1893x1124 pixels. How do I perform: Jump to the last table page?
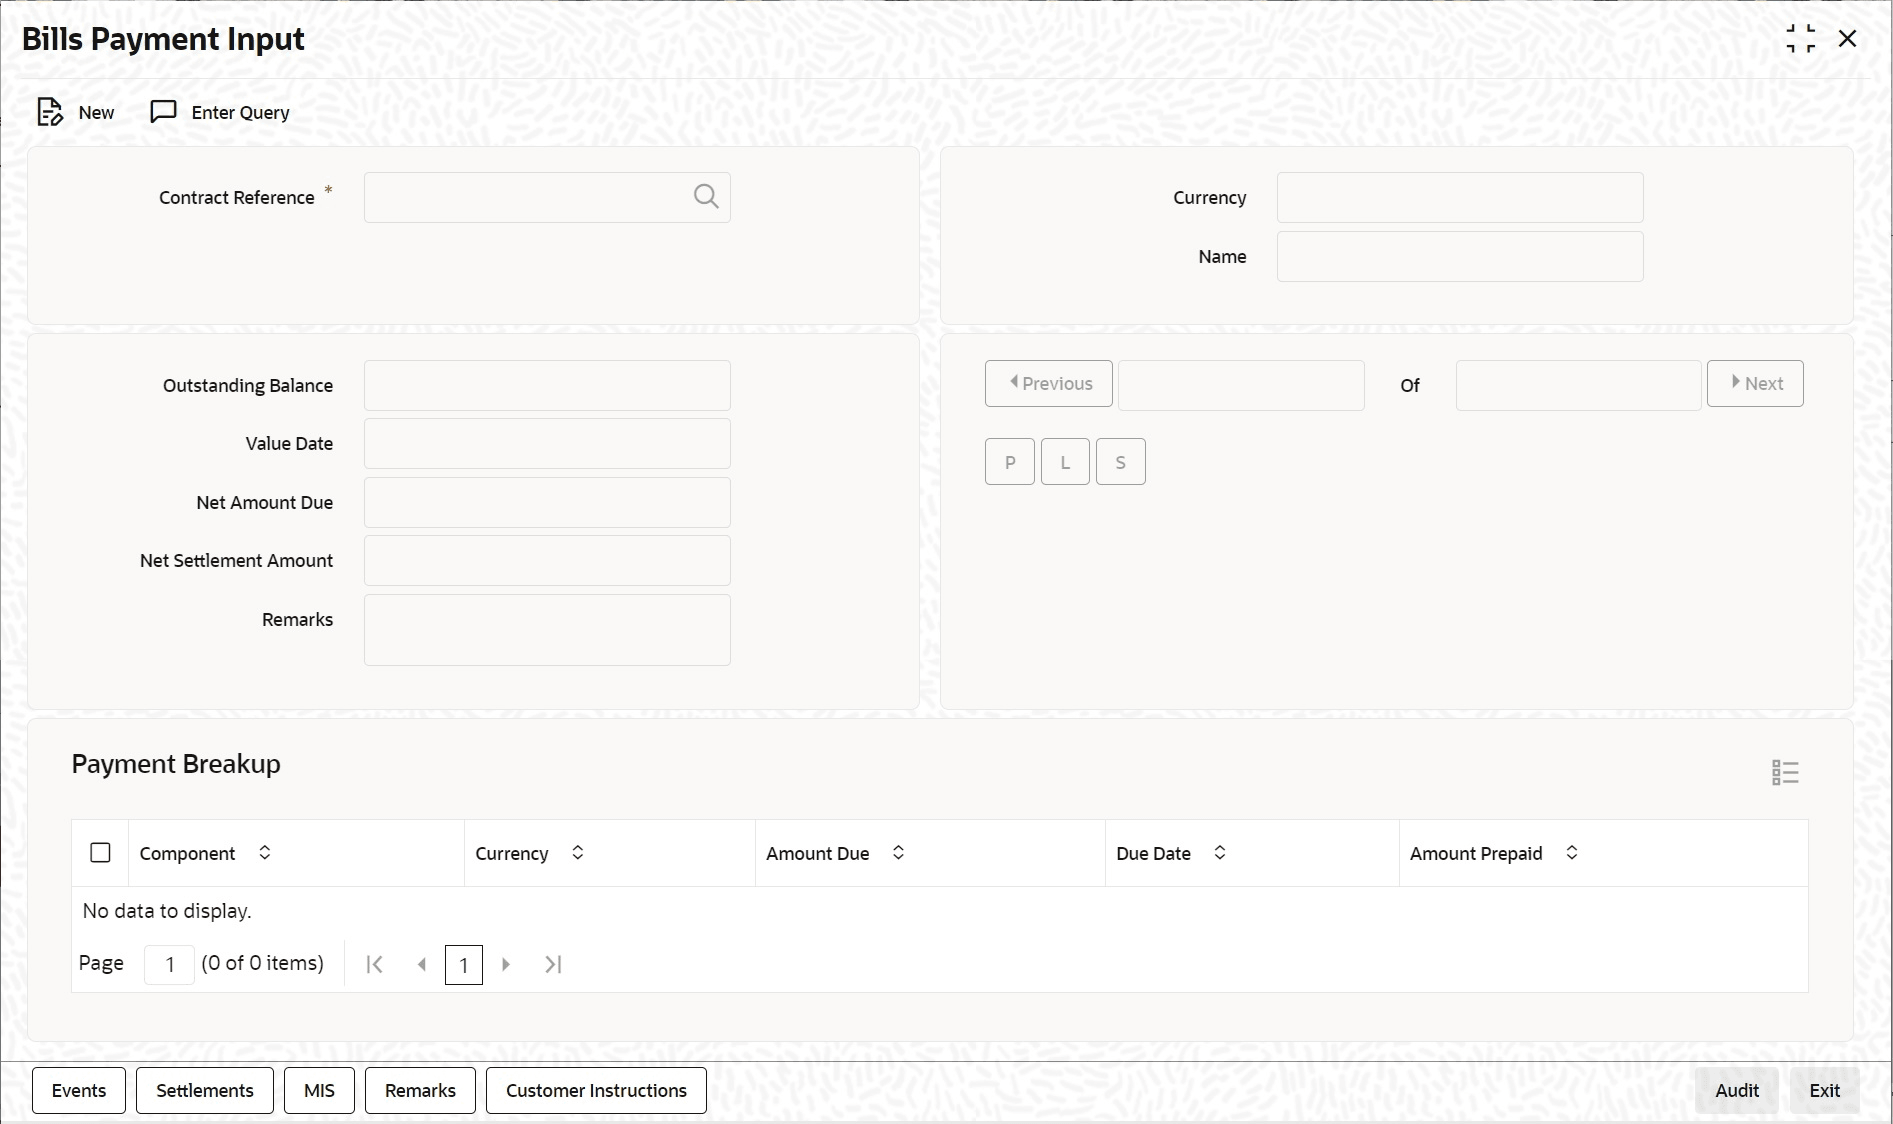pyautogui.click(x=553, y=964)
